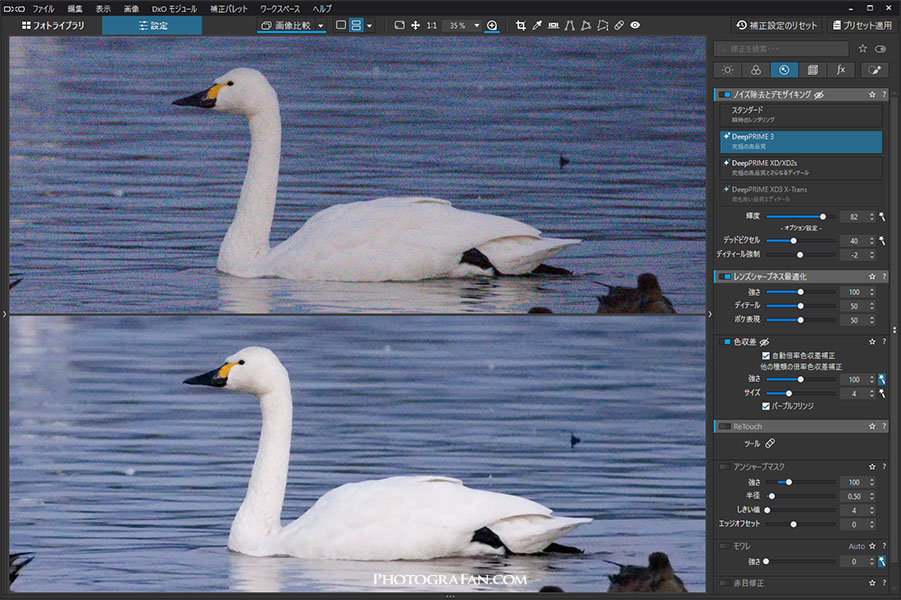Open view layout dropdown arrow
The width and height of the screenshot is (901, 600).
coord(369,25)
